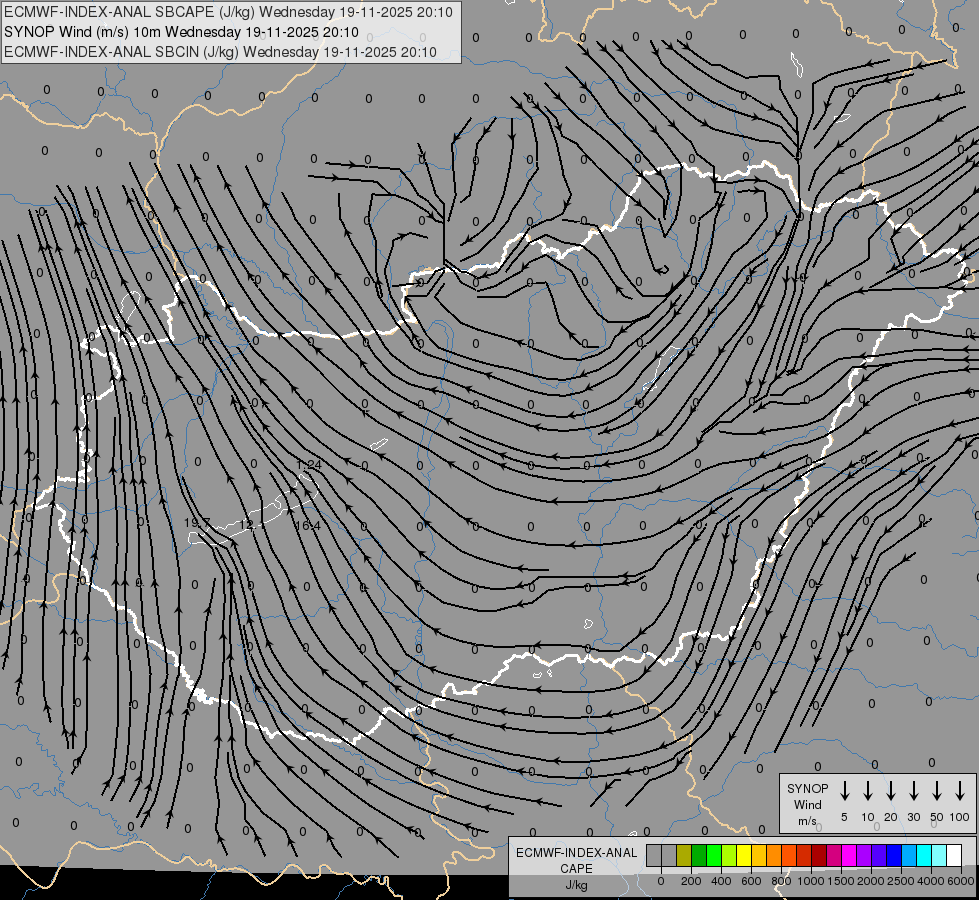The image size is (979, 900).
Task: Pick the pink-magenta swatch before 1500
Action: (x=834, y=855)
